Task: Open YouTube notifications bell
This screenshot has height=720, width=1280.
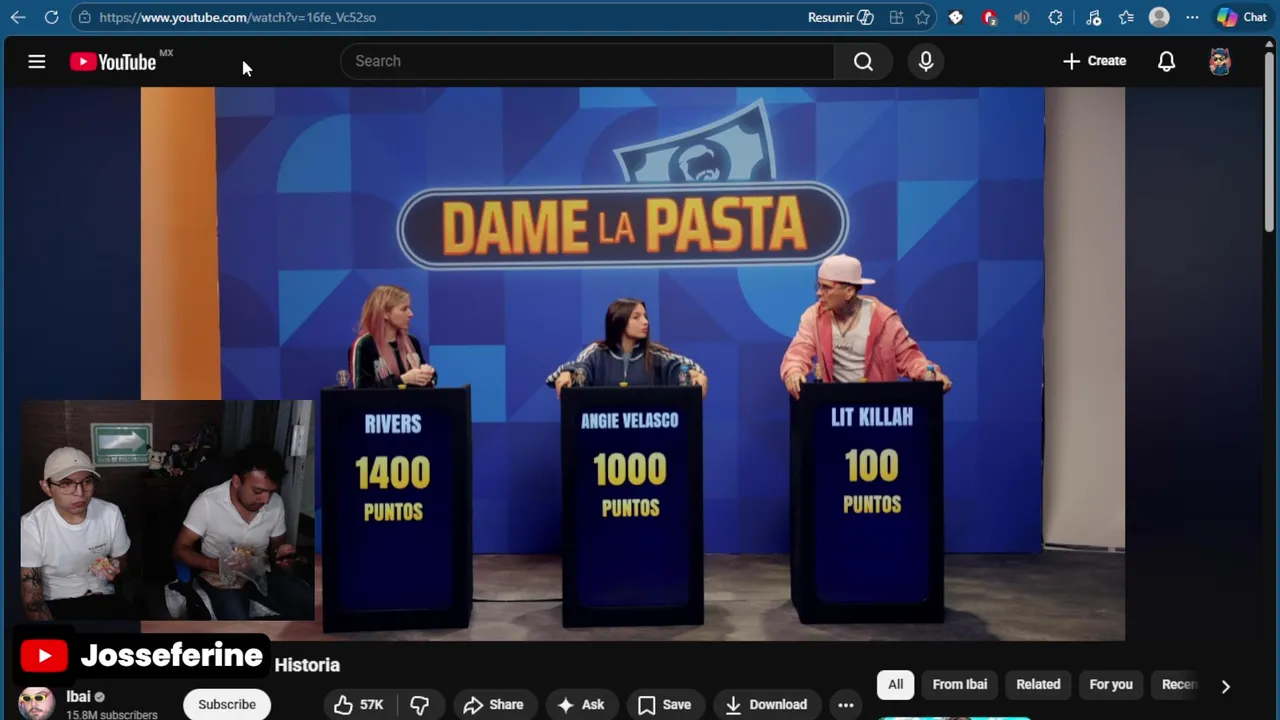Action: pos(1166,61)
